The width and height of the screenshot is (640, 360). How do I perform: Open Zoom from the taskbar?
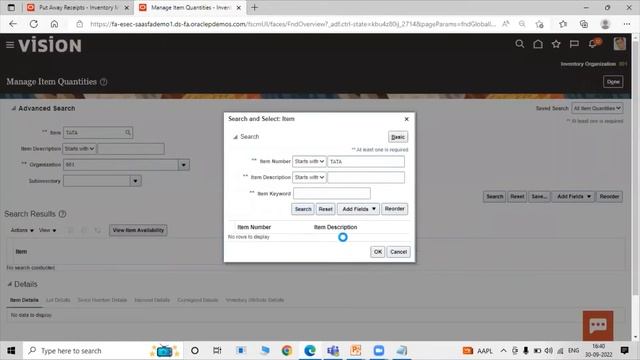379,351
